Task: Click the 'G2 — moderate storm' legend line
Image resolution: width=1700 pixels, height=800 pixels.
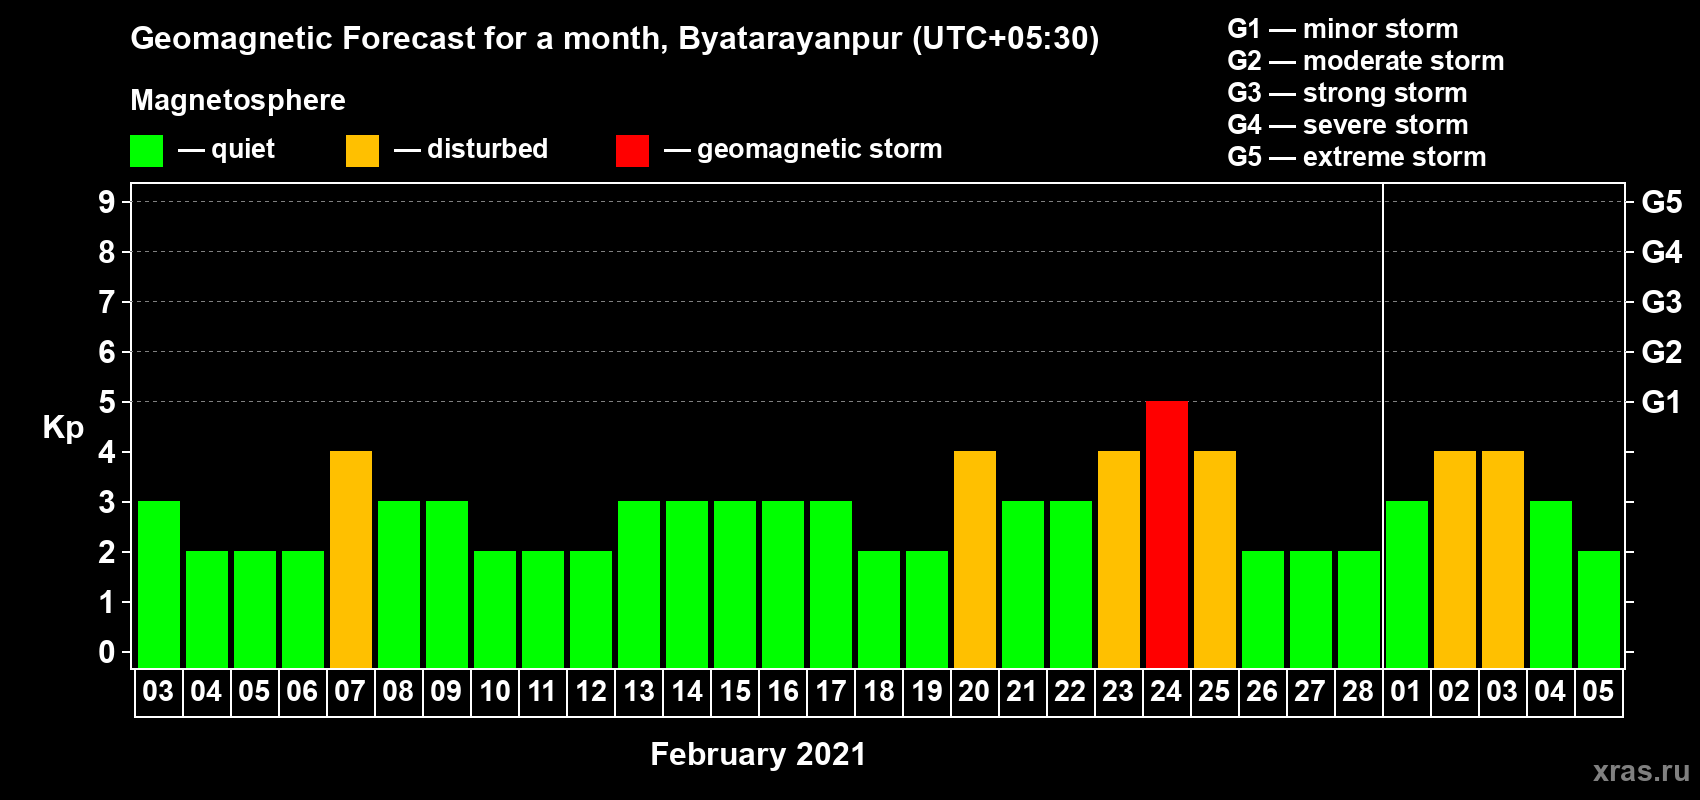Action: 1366,61
